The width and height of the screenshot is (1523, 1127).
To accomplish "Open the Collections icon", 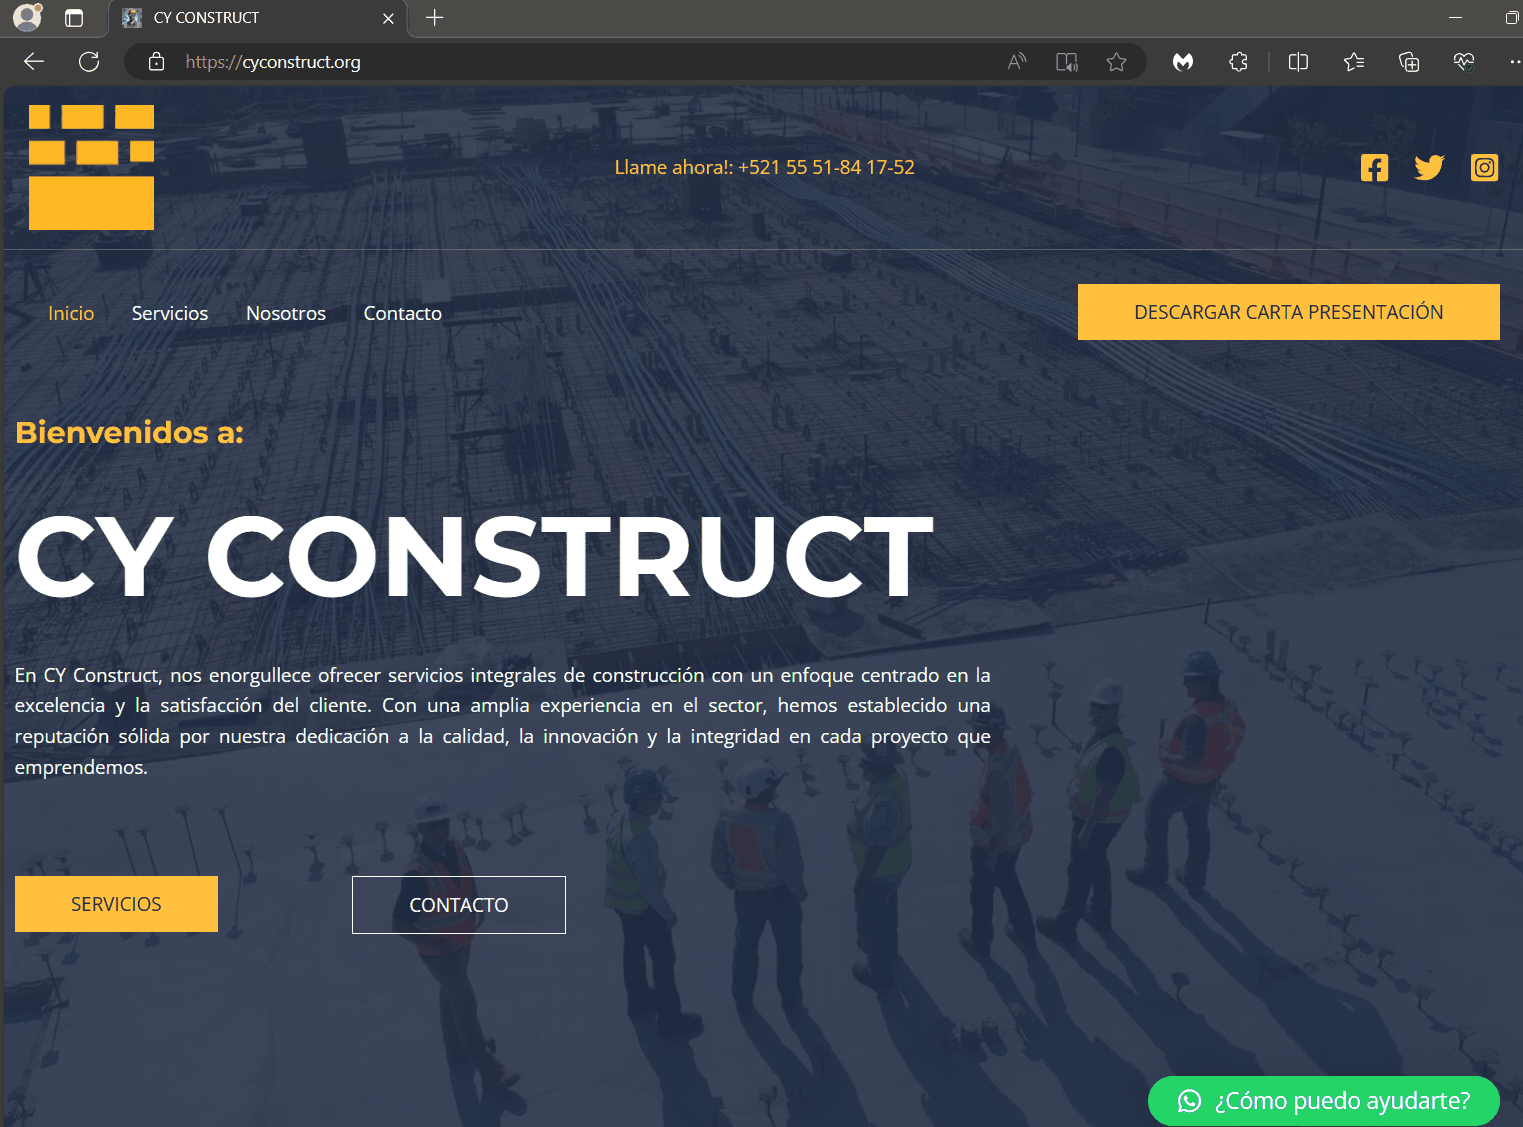I will (1409, 62).
